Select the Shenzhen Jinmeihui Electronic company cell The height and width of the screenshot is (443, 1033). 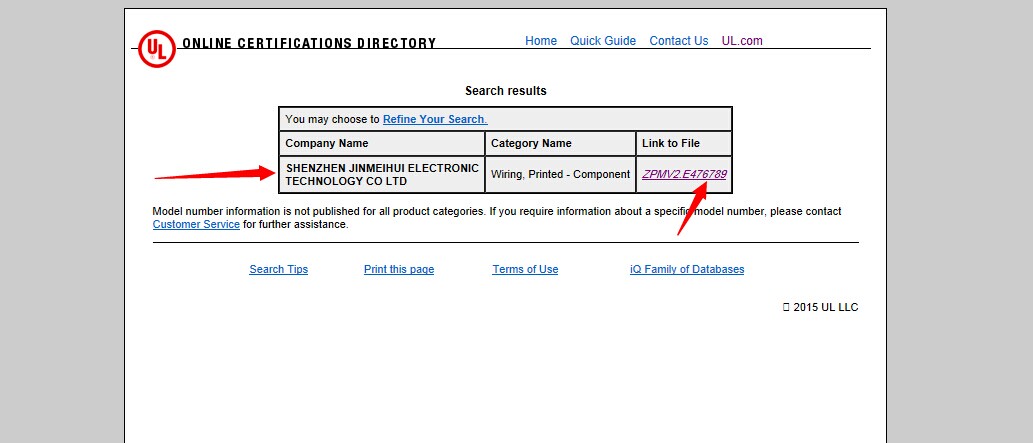point(382,175)
